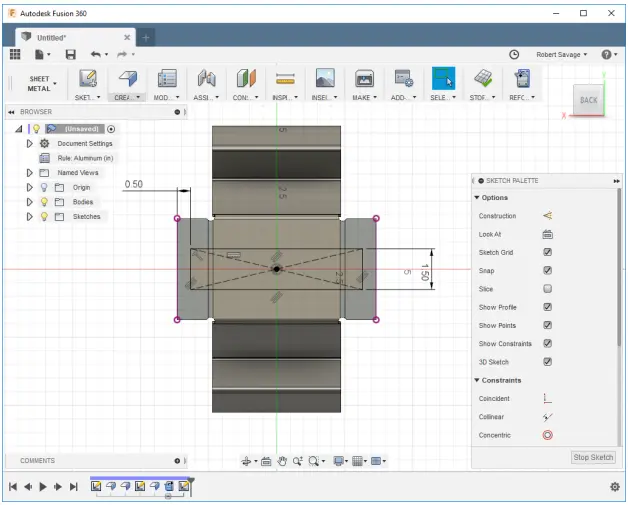Viewport: 628px width, 505px height.
Task: Click the Sketch tool icon
Action: point(88,78)
